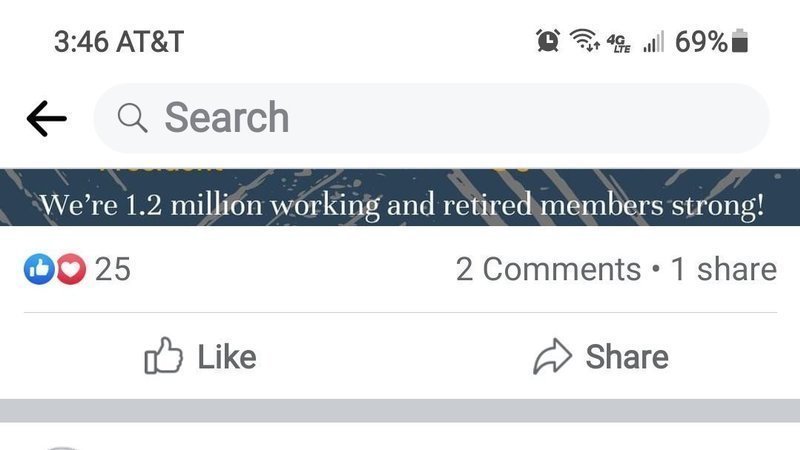Tap the back arrow
Screen dimensions: 800x450
pyautogui.click(x=46, y=119)
